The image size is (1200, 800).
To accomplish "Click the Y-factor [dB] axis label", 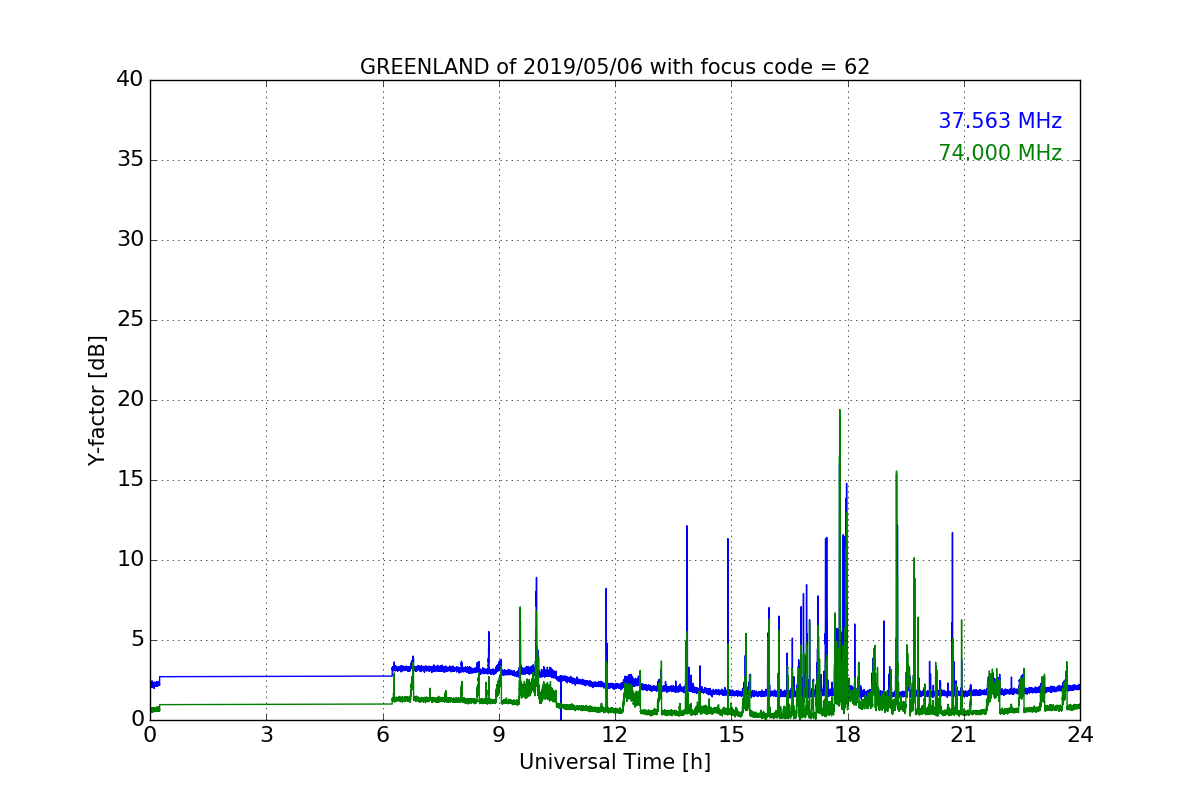I will coord(97,400).
